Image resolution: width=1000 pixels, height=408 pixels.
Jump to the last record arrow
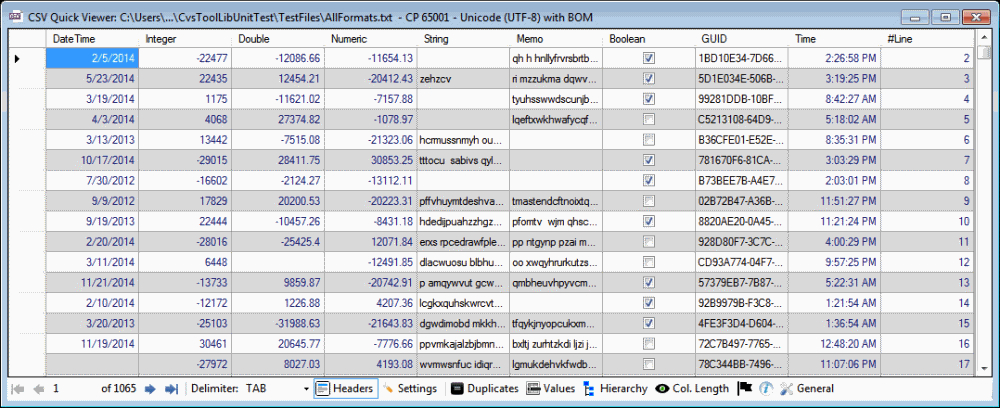[171, 389]
